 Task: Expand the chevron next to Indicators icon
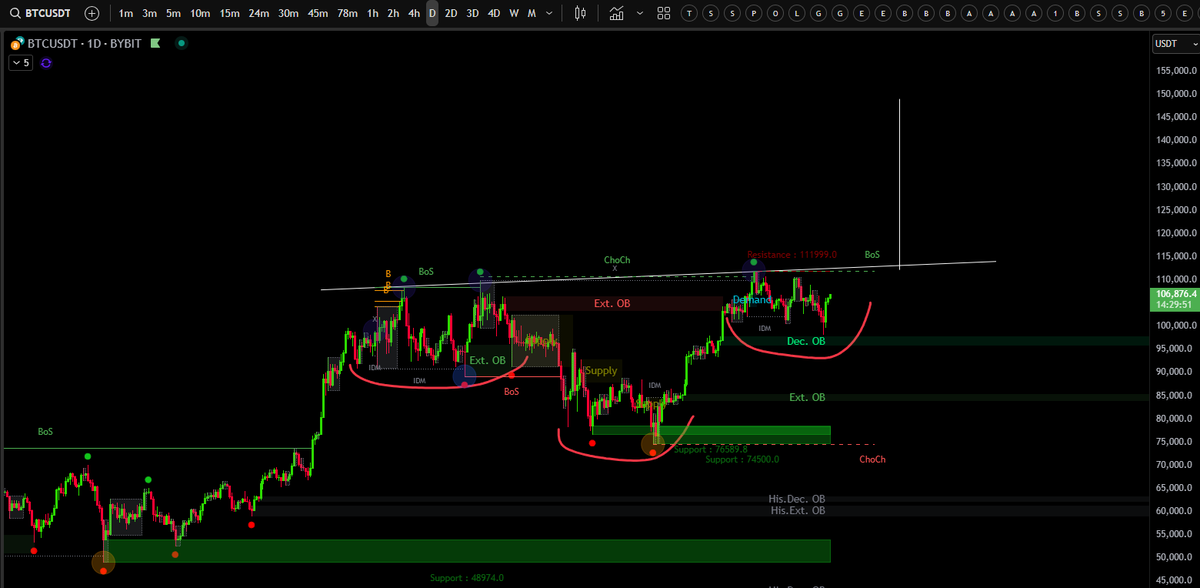pos(638,13)
